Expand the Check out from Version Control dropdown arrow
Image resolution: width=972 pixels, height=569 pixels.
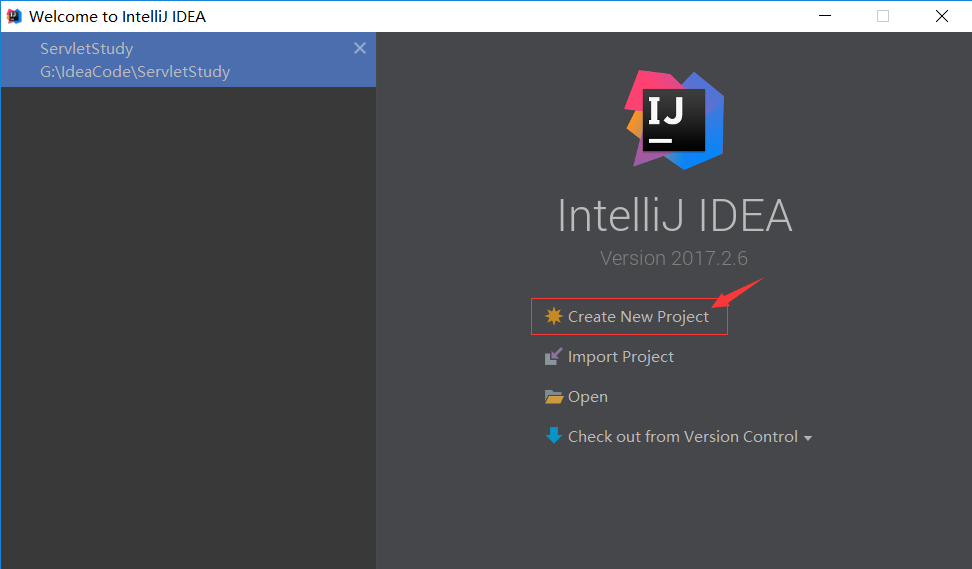(x=808, y=438)
